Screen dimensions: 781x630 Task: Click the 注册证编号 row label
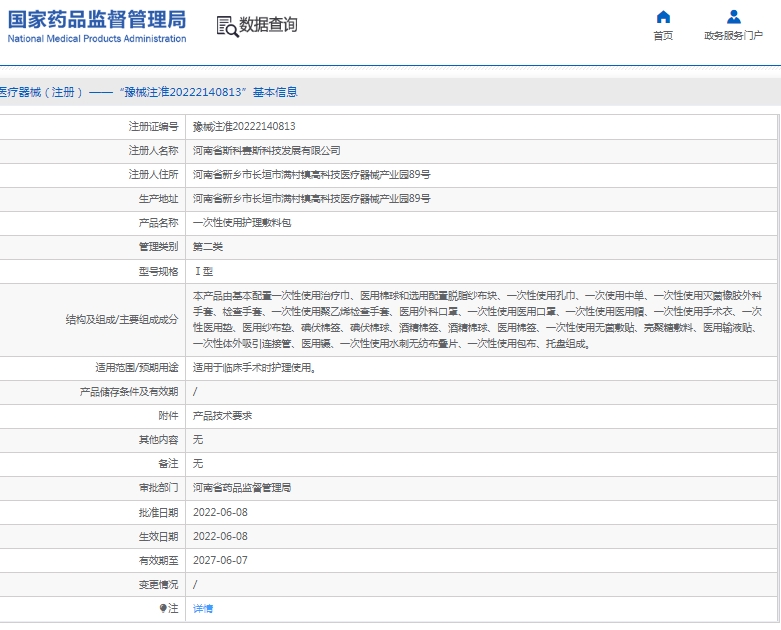(x=153, y=126)
